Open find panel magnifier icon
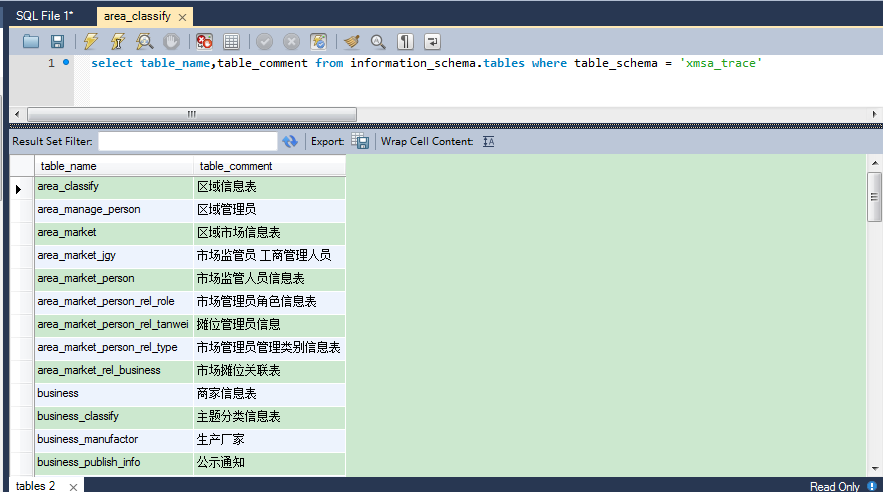Viewport: 883px width, 492px height. pos(378,42)
